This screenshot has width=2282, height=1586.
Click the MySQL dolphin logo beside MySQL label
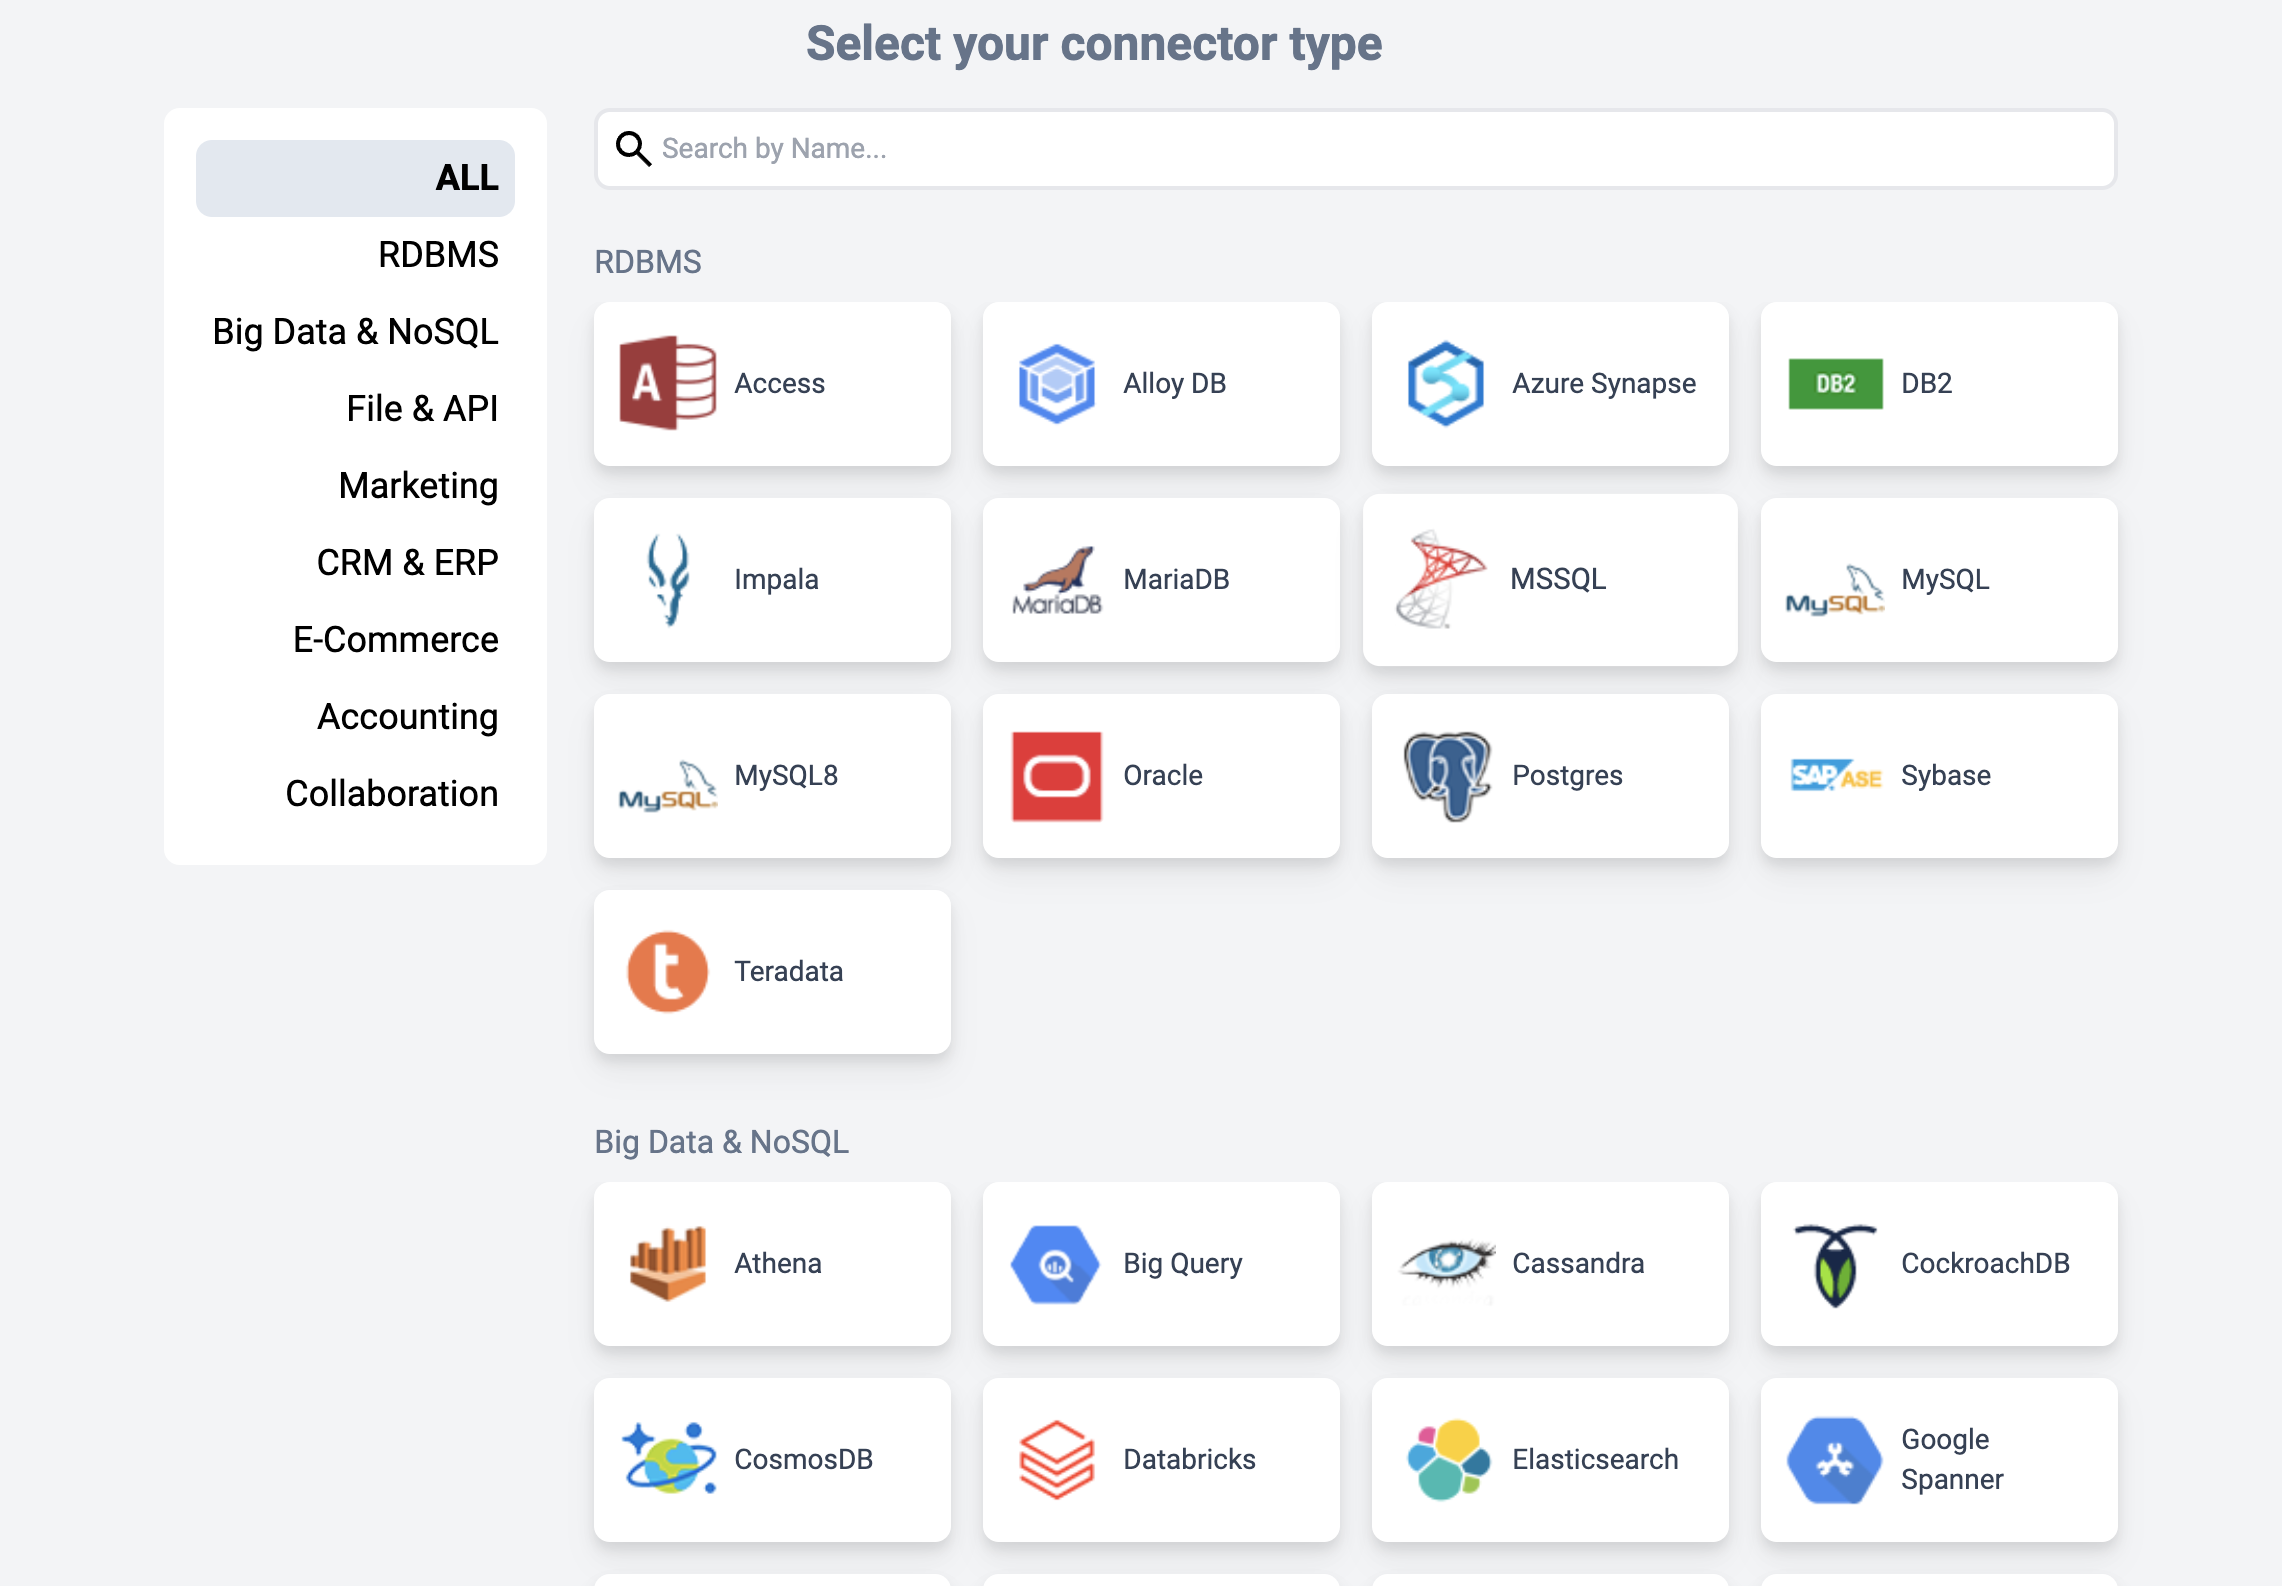coord(1835,589)
